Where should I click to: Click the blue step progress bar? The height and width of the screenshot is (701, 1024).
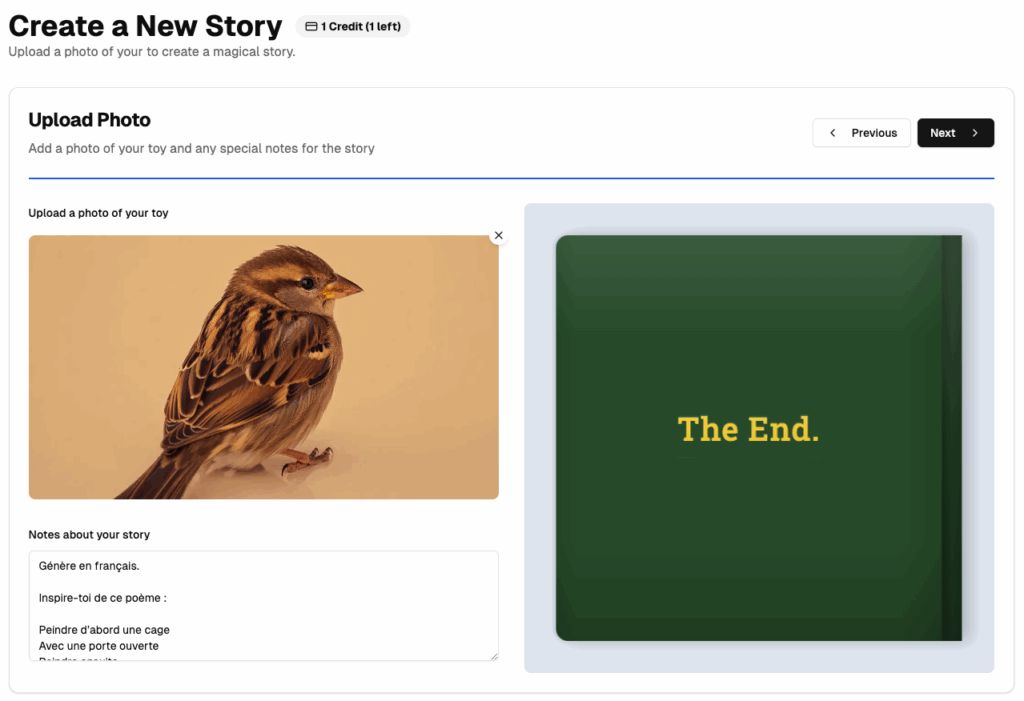click(511, 178)
